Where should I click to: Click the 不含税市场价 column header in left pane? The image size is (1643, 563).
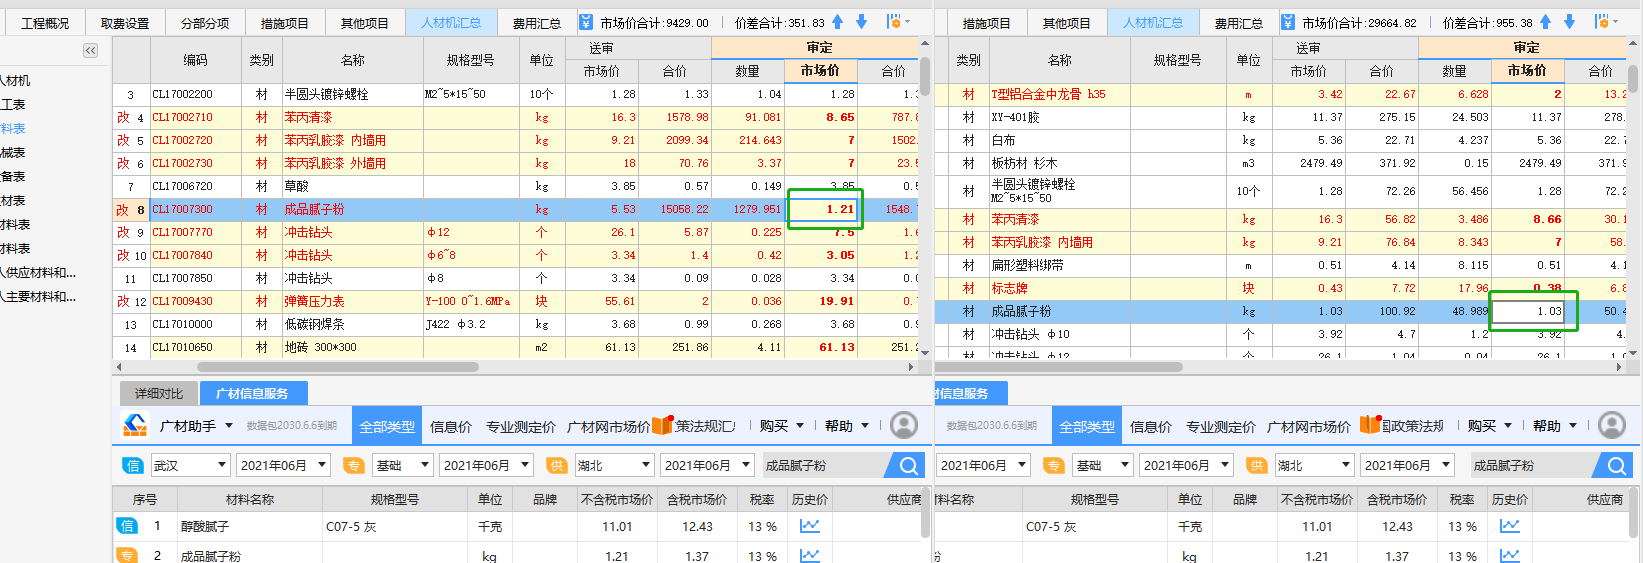pyautogui.click(x=617, y=499)
